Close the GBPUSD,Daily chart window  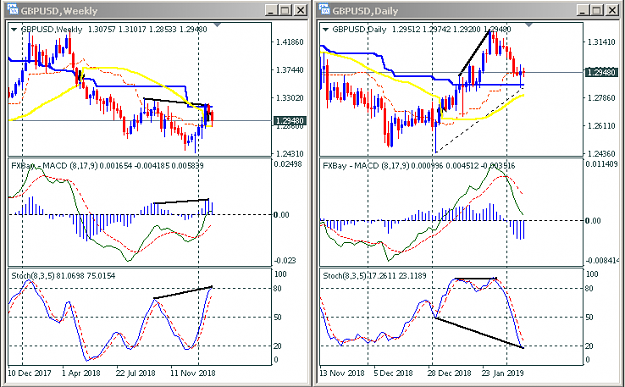tap(612, 10)
